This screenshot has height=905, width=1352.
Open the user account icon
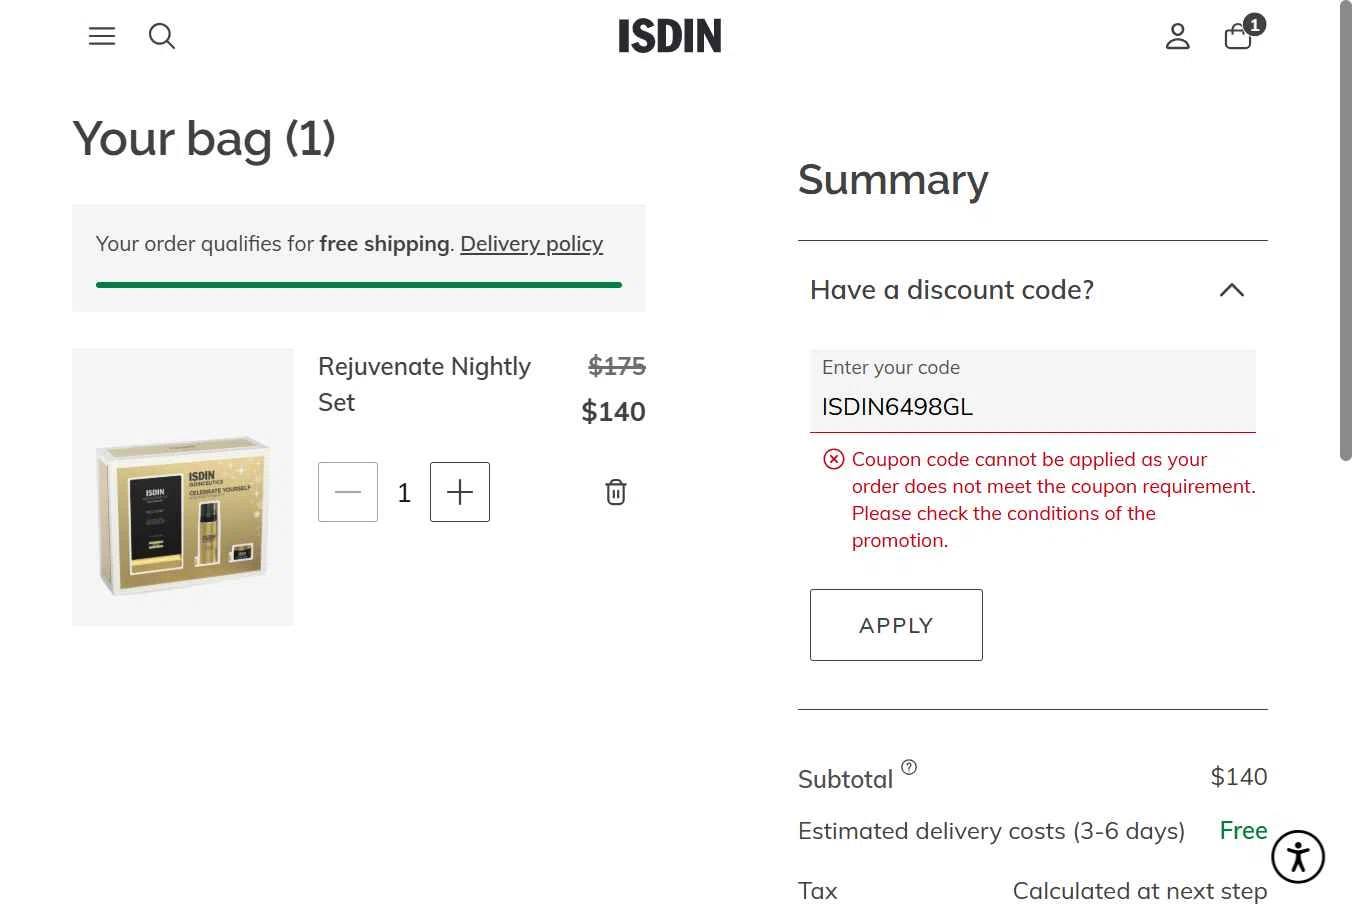[x=1178, y=37]
